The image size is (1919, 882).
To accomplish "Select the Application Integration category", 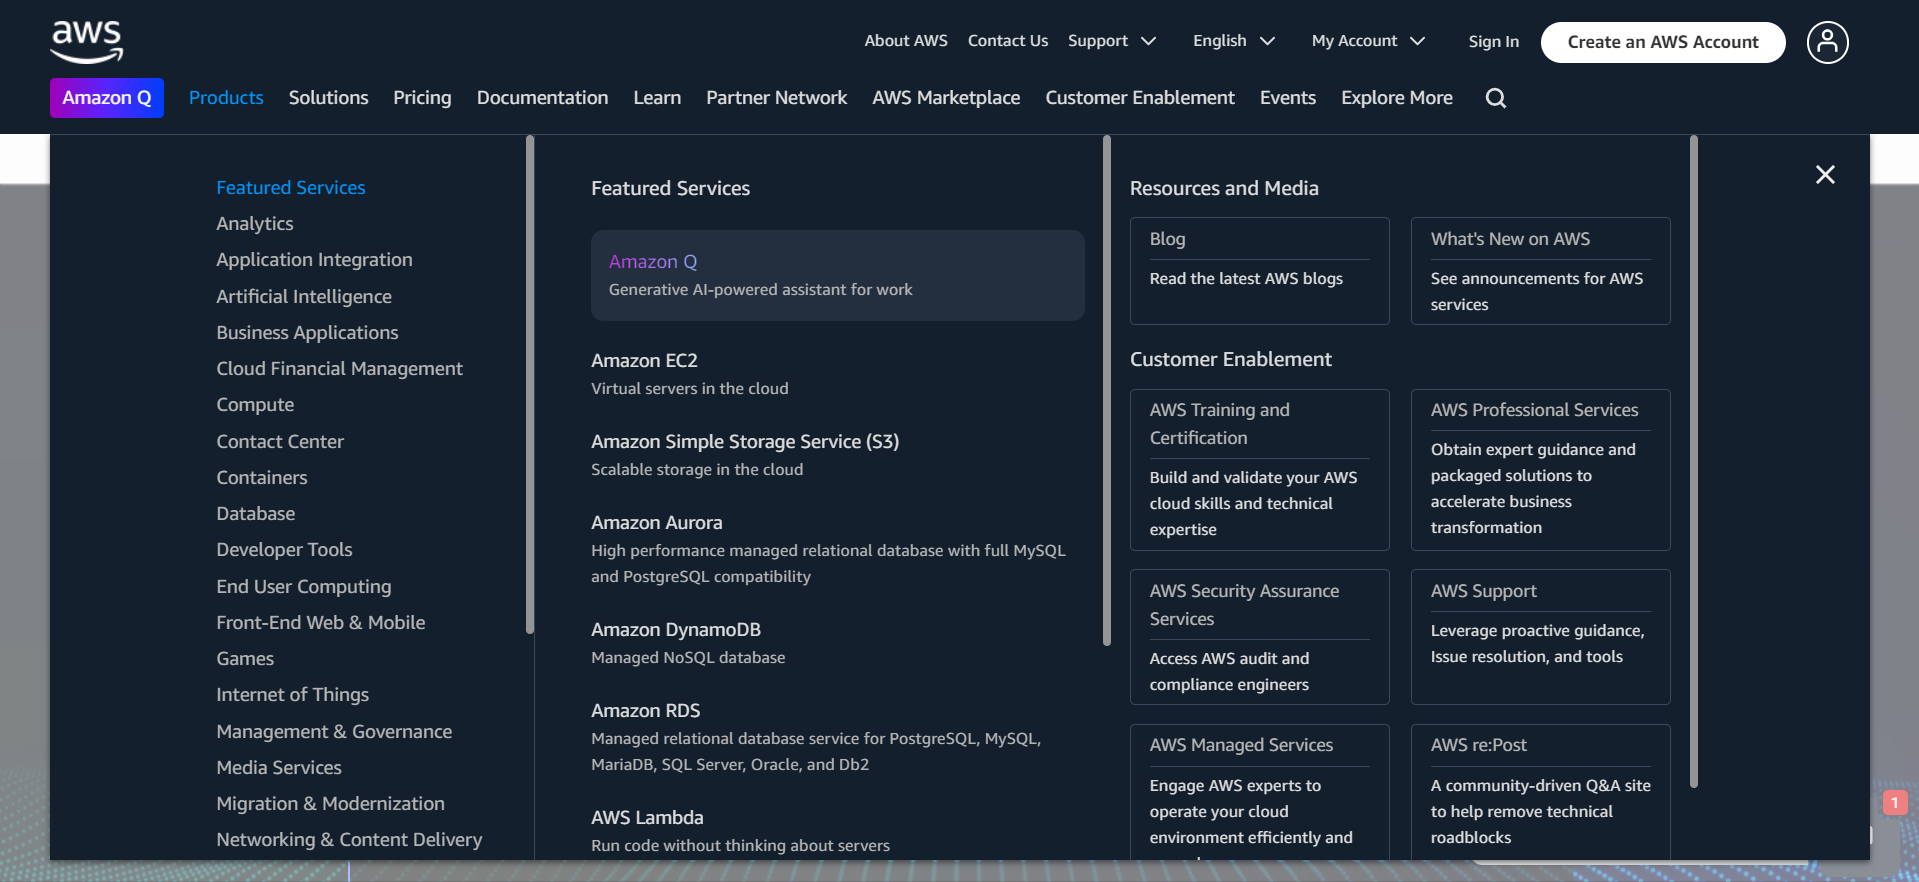I will pos(314,260).
